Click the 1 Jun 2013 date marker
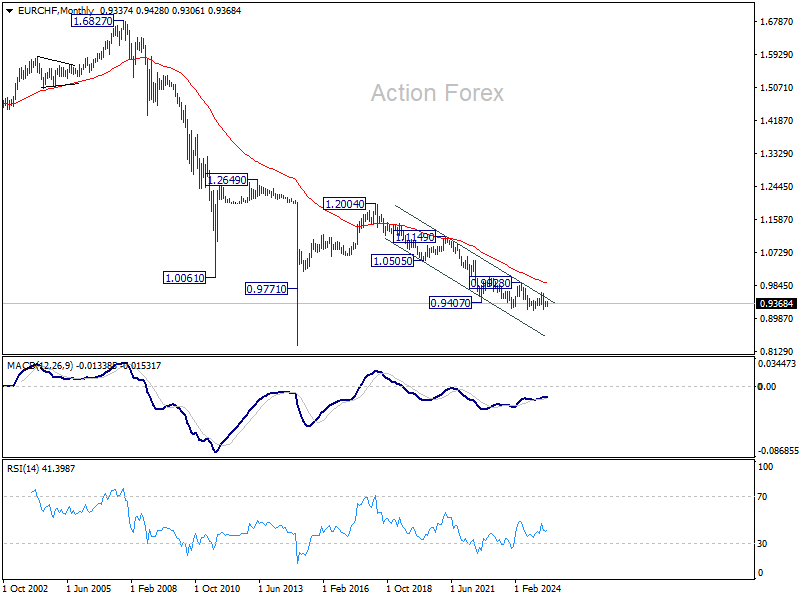 point(281,588)
